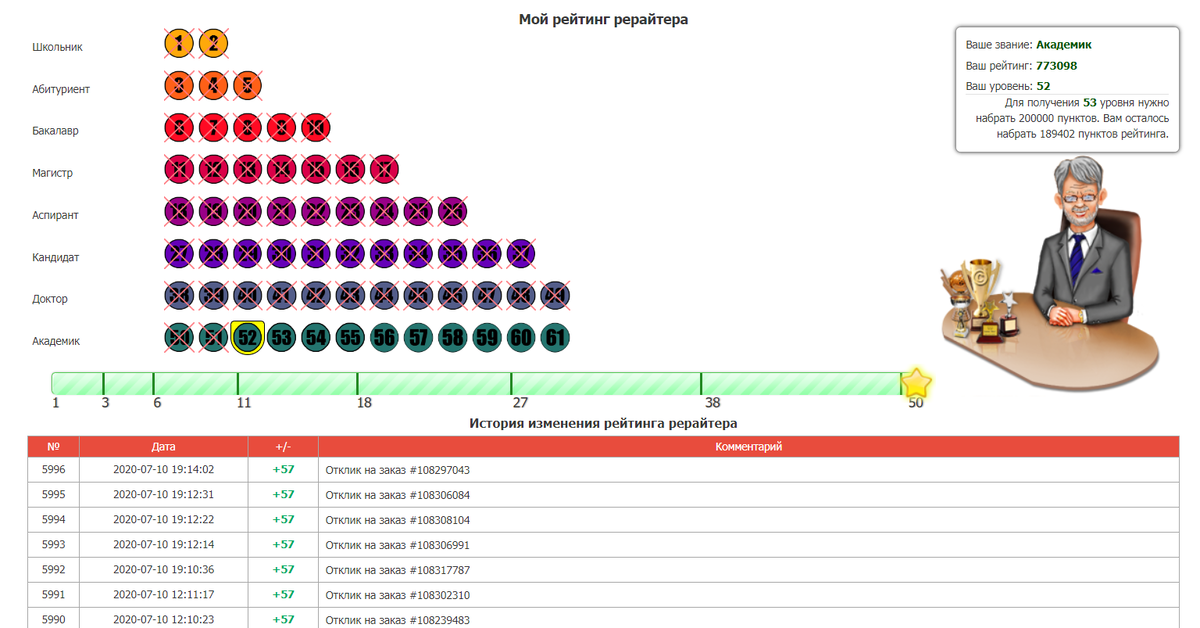Click 'Отклик на заказ #108306991' comment
This screenshot has width=1200, height=628.
[x=398, y=545]
